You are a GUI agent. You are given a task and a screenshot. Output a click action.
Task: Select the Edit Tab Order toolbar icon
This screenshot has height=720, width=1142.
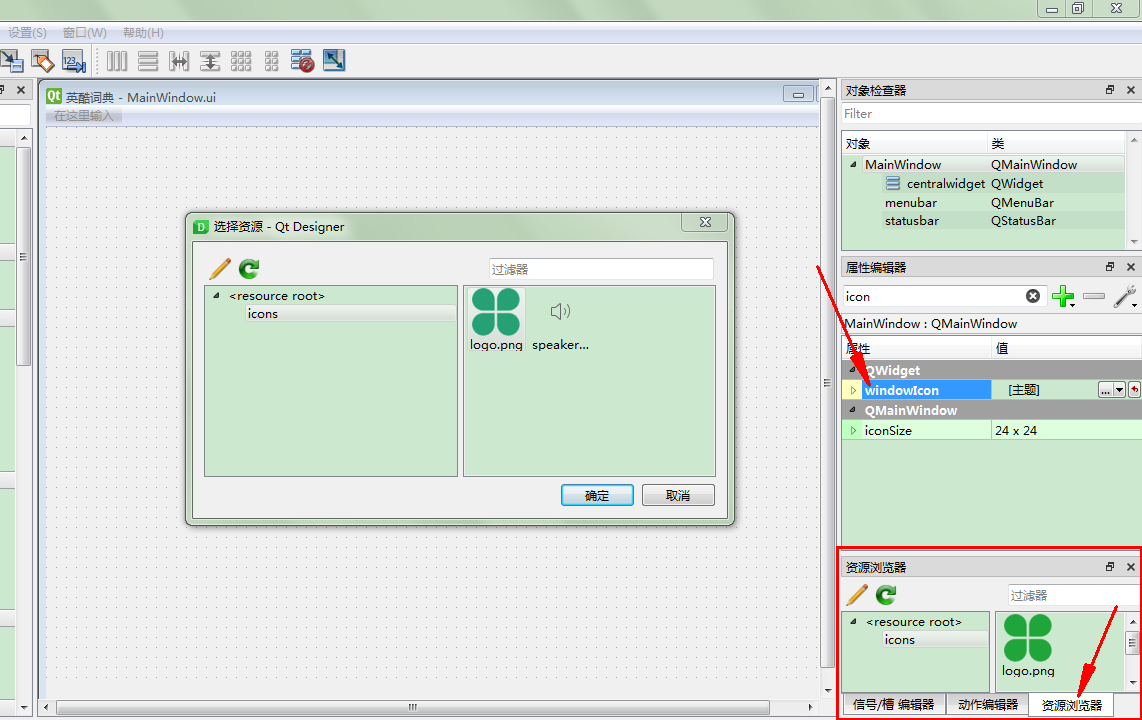[x=74, y=61]
